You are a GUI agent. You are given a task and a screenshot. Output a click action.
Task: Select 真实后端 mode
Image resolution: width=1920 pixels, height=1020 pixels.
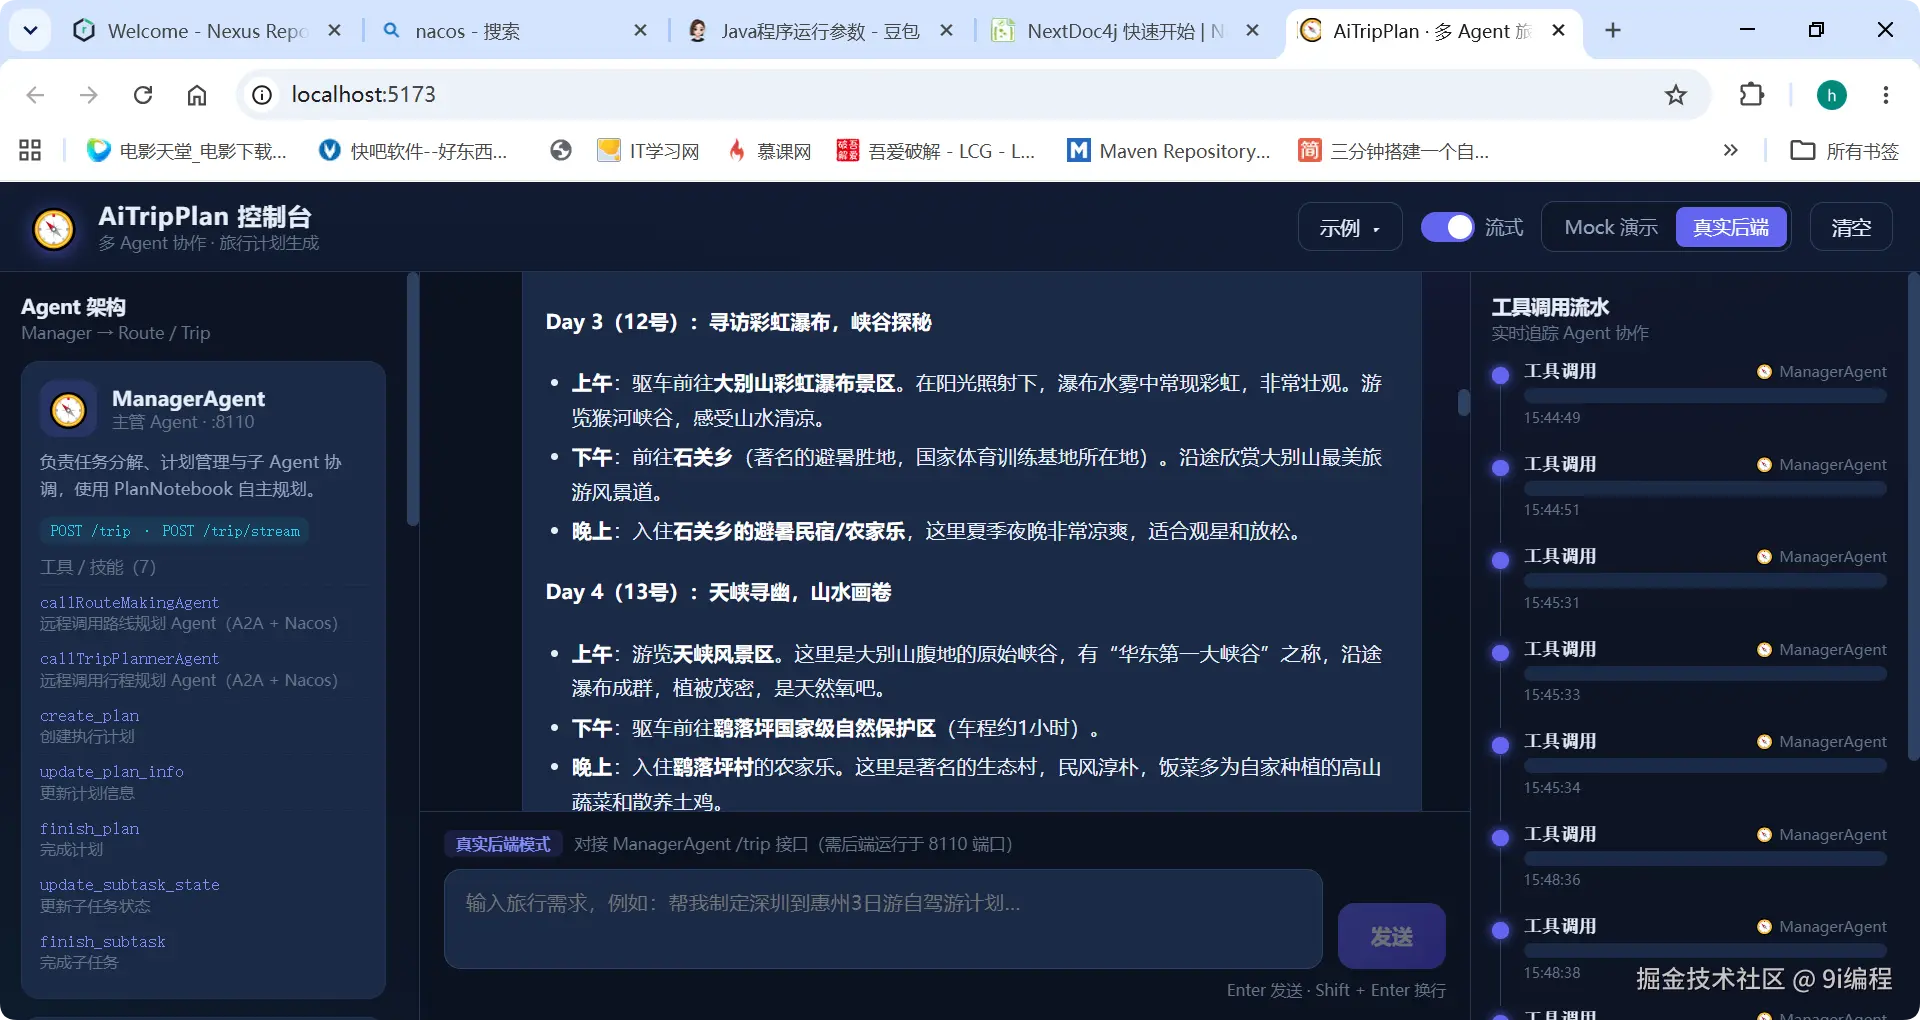1731,228
